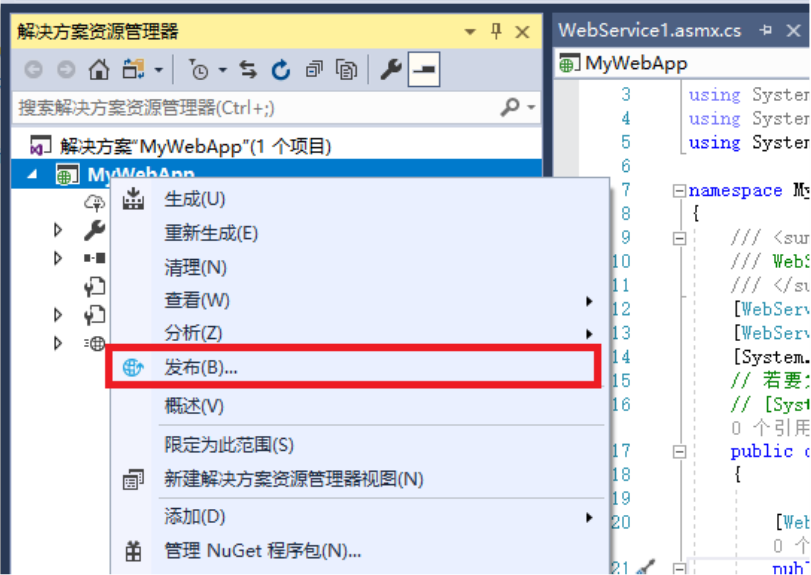The width and height of the screenshot is (811, 575).
Task: Go to Home view in Solution Explorer
Action: coord(99,69)
